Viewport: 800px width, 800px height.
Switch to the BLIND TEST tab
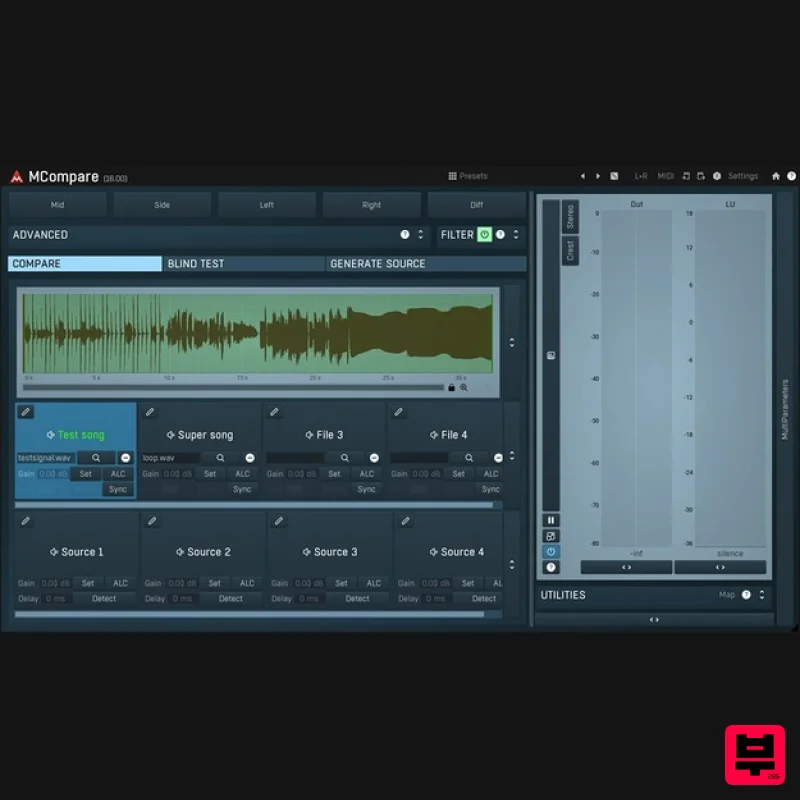(240, 263)
